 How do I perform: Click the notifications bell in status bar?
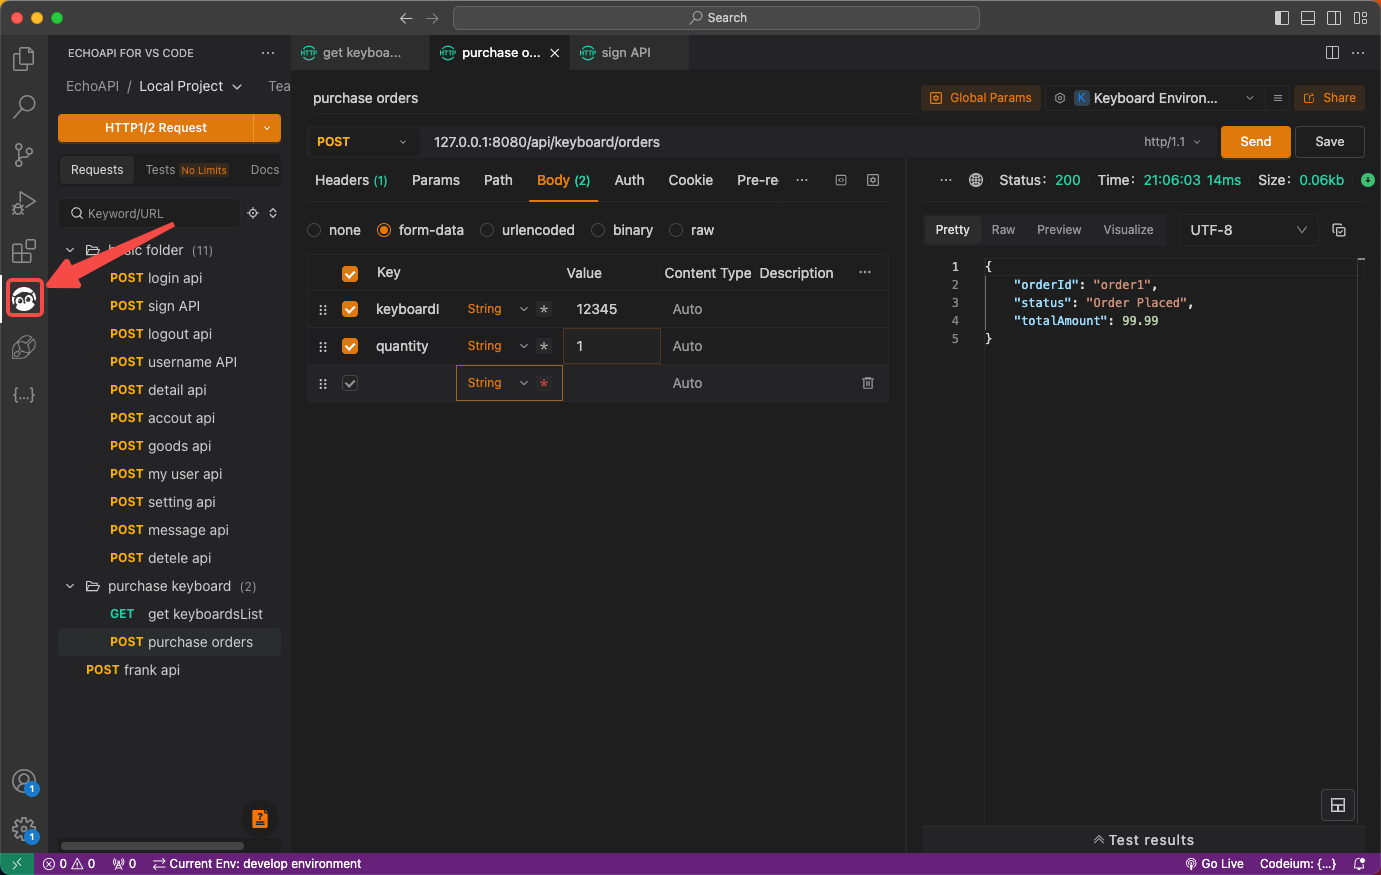coord(1359,864)
